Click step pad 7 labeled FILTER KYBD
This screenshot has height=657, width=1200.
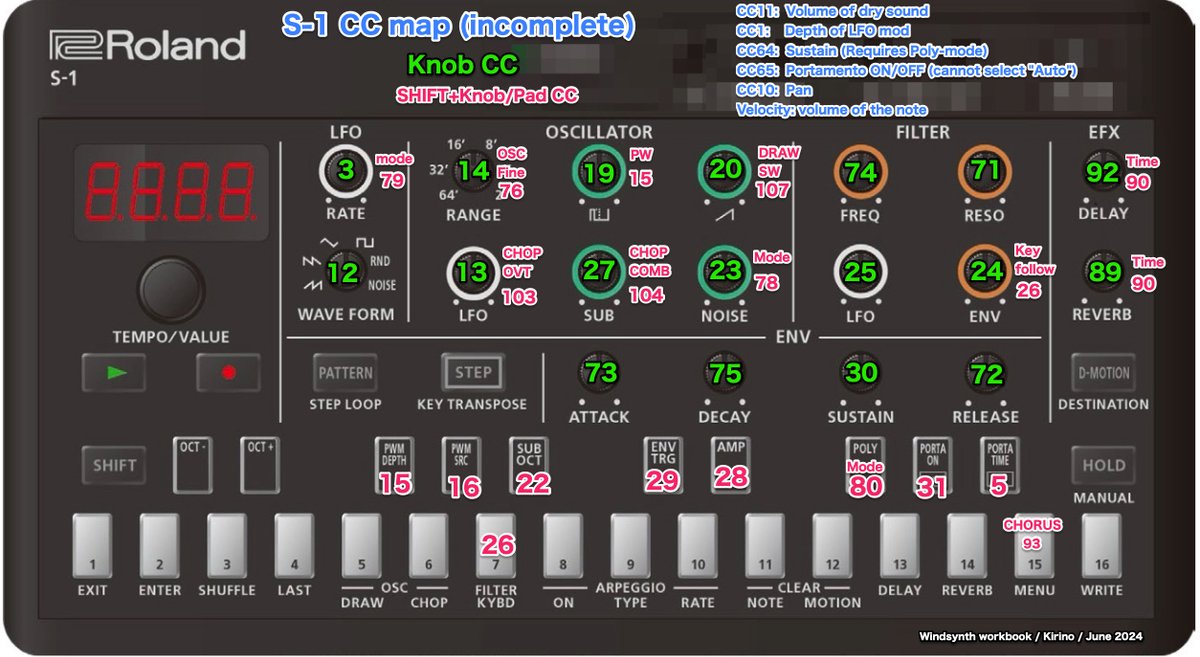click(495, 544)
